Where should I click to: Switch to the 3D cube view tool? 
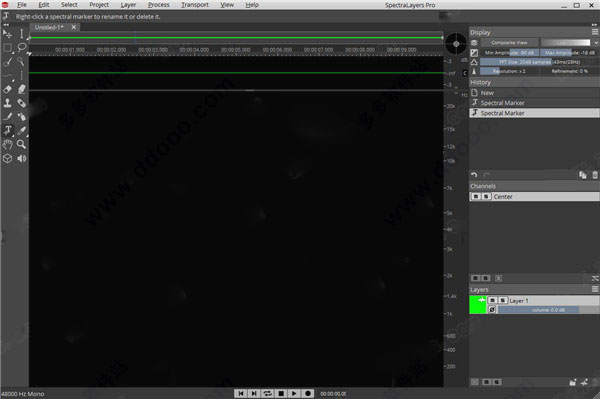click(x=7, y=158)
